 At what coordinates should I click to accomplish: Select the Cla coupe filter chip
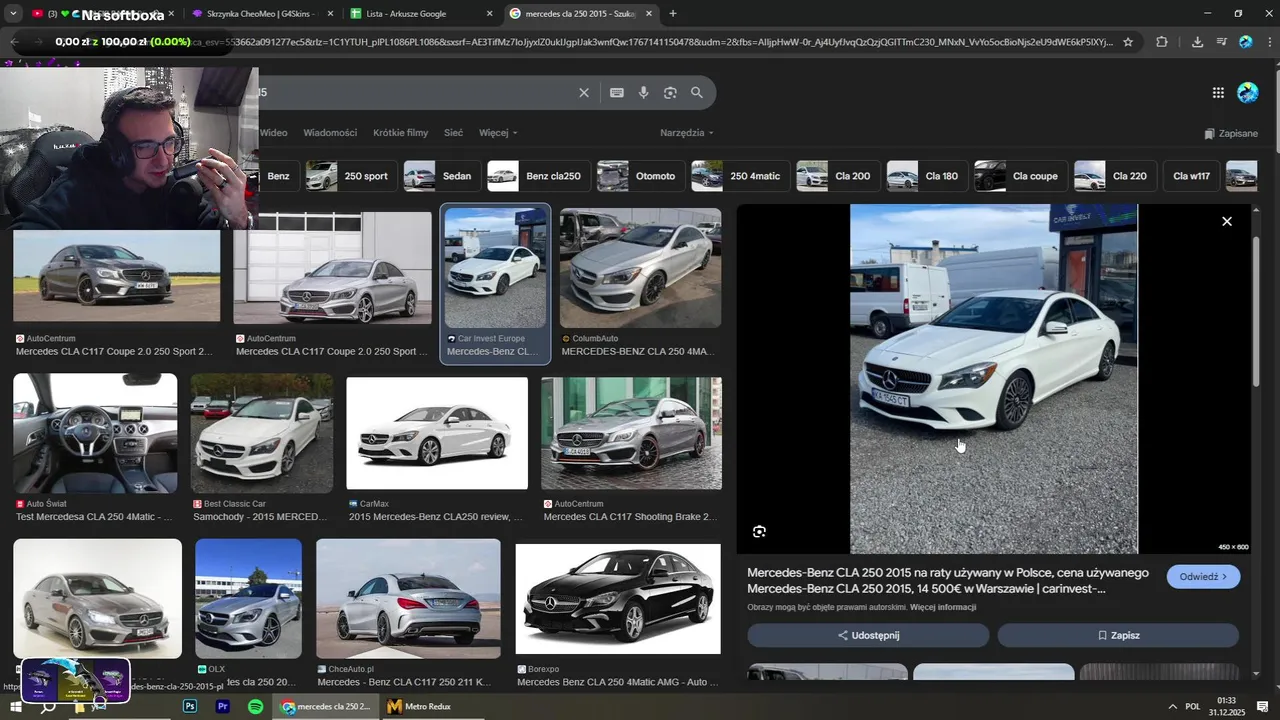pos(1022,176)
